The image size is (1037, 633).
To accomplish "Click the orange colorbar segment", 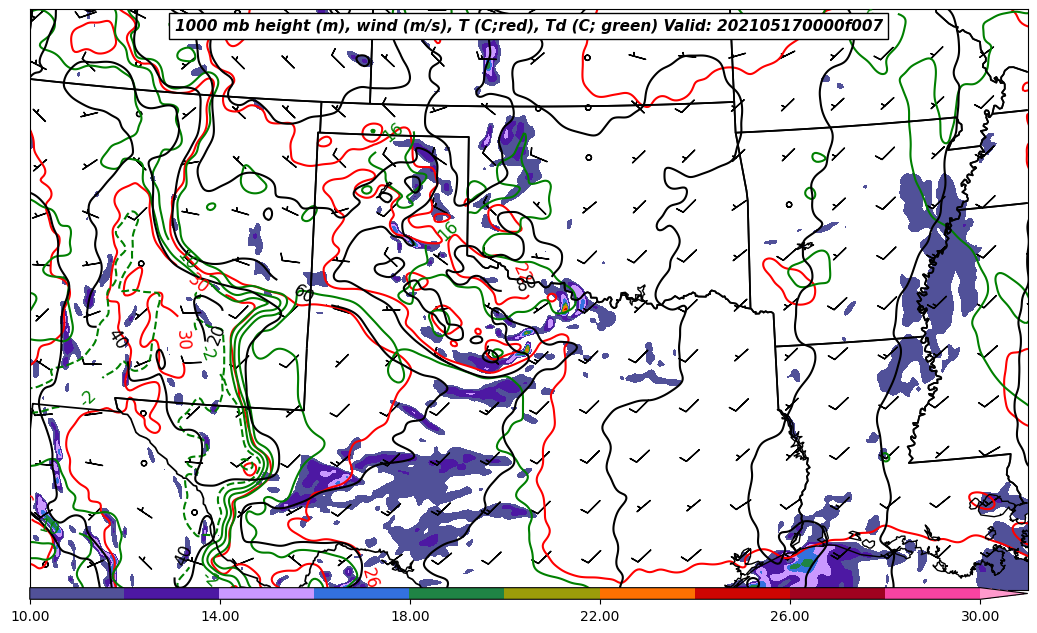I will (647, 593).
